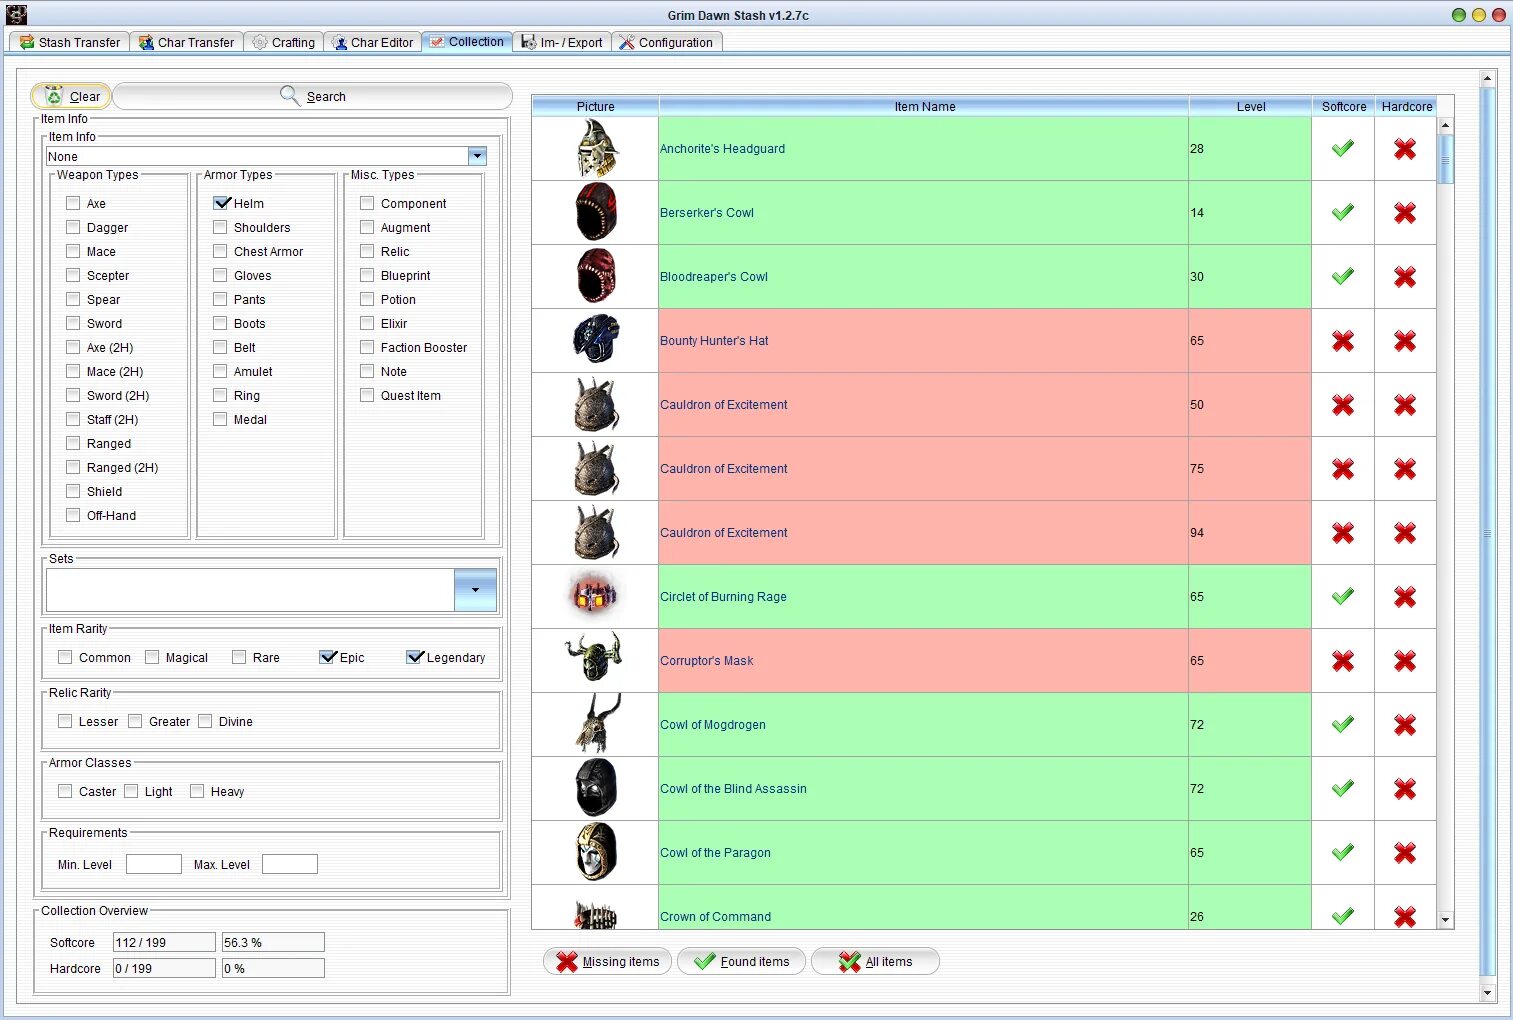
Task: Click Hardcore red X for Bloodreaper's Cowl
Action: [1405, 277]
